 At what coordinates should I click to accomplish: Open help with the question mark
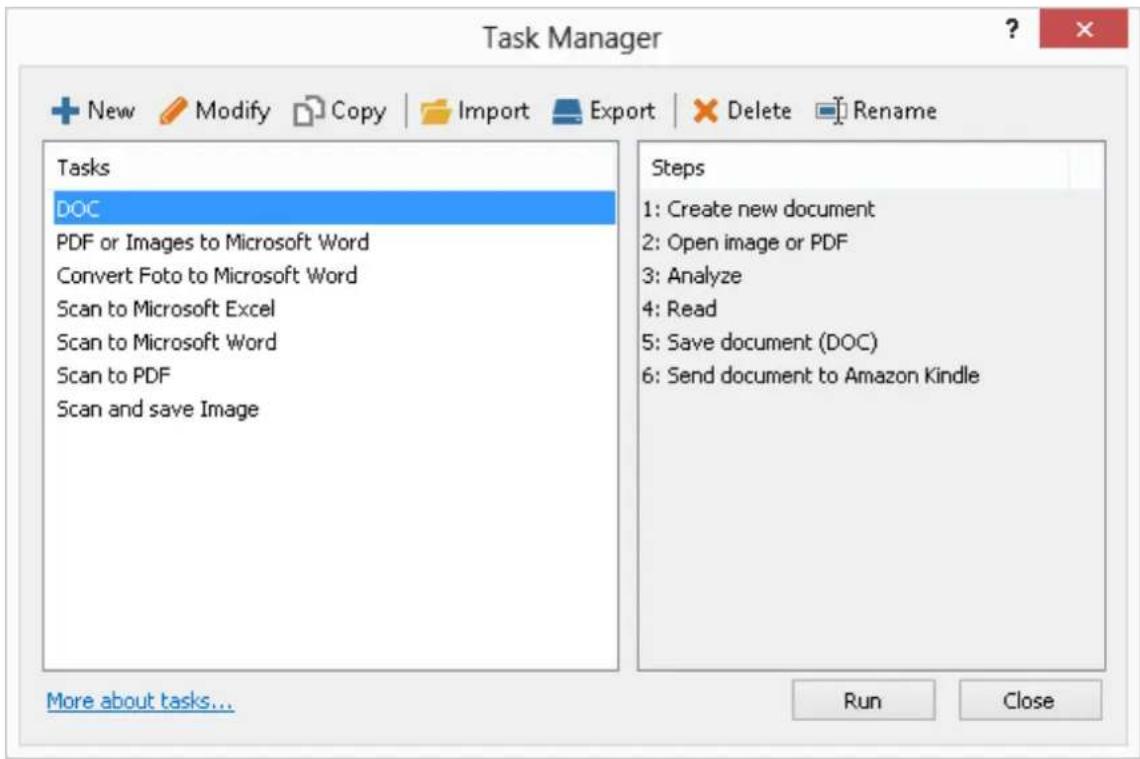(x=1011, y=29)
